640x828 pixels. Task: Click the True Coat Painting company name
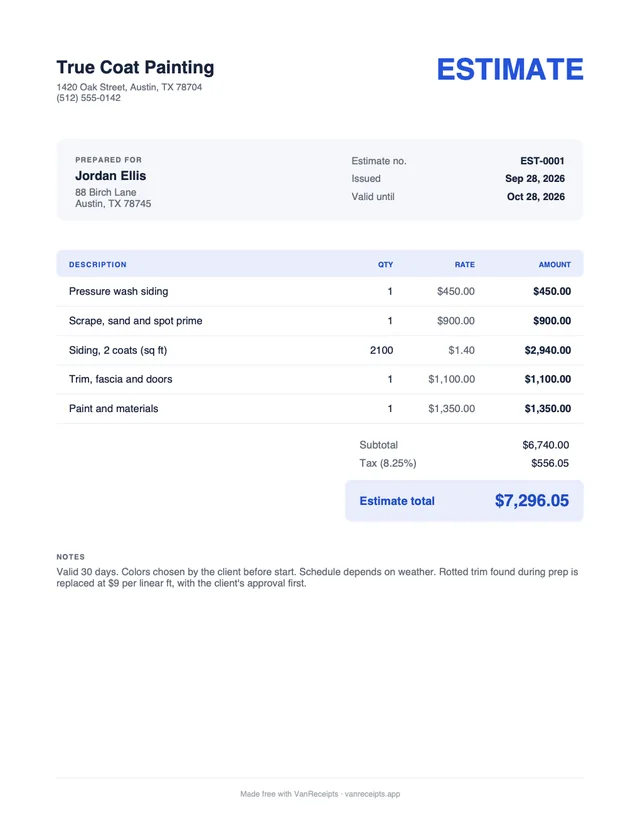(135, 68)
